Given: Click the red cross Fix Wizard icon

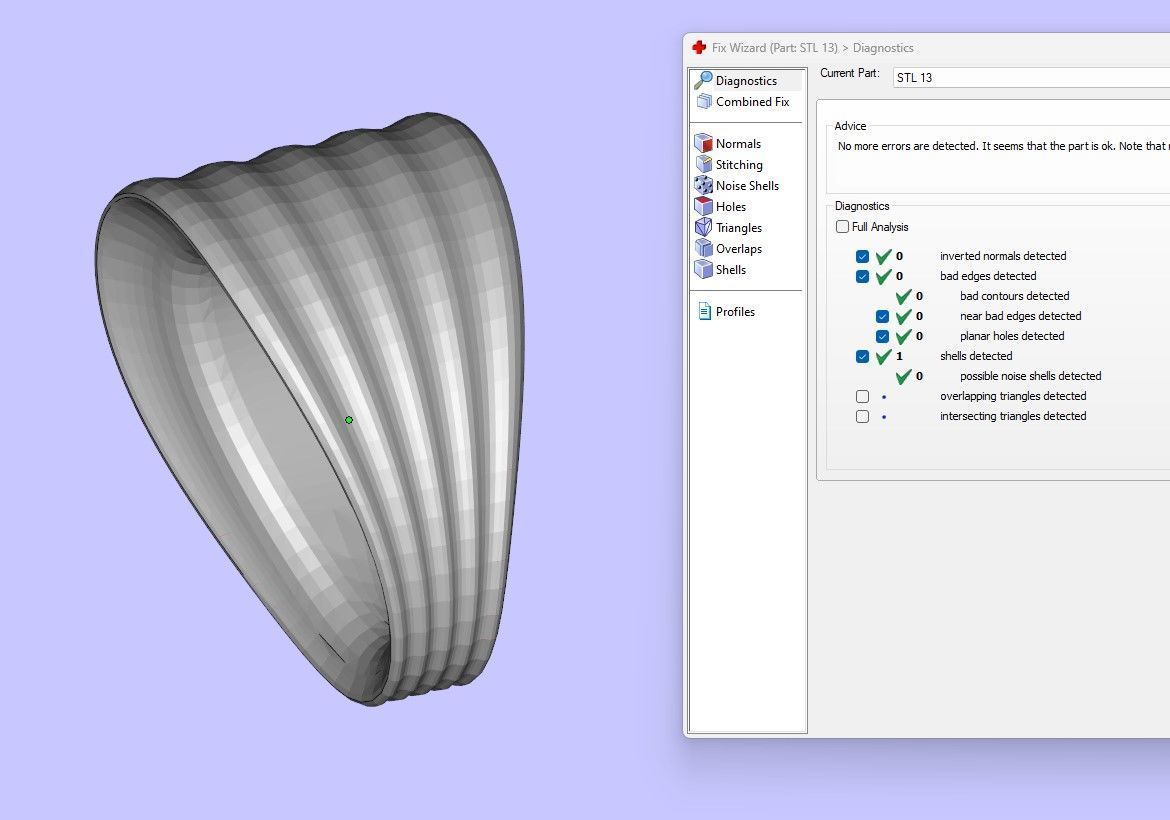Looking at the screenshot, I should (x=698, y=47).
